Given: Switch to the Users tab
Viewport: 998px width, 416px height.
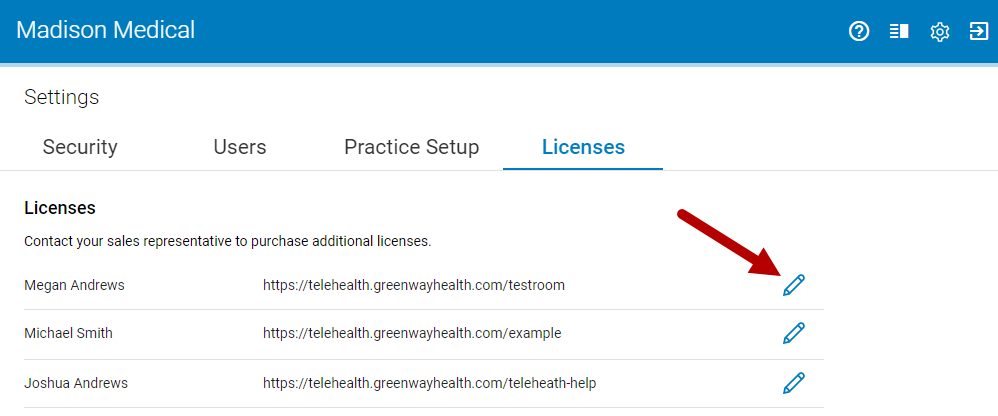Looking at the screenshot, I should (240, 147).
